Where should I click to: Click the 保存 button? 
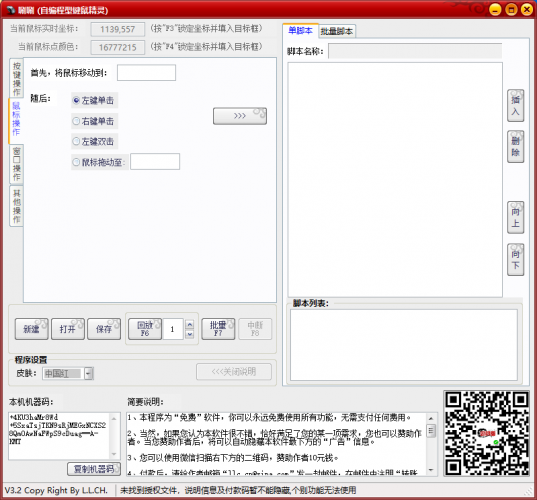point(104,329)
